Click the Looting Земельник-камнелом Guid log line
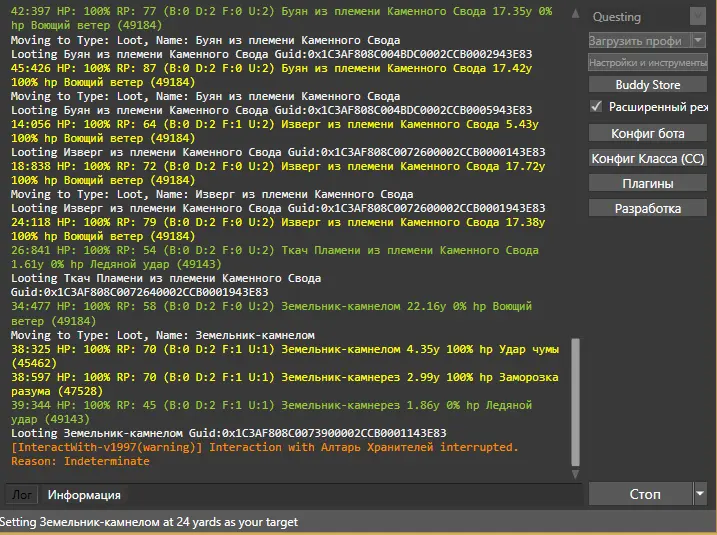This screenshot has width=717, height=535. click(228, 433)
